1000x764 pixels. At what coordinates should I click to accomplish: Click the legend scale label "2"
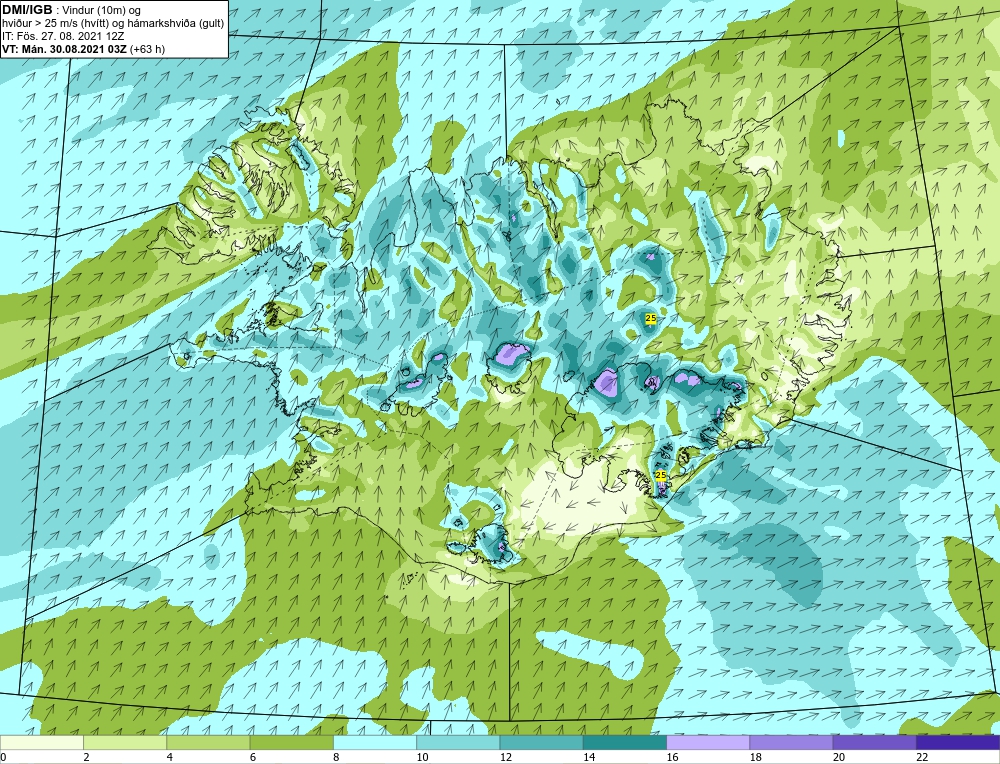point(86,757)
